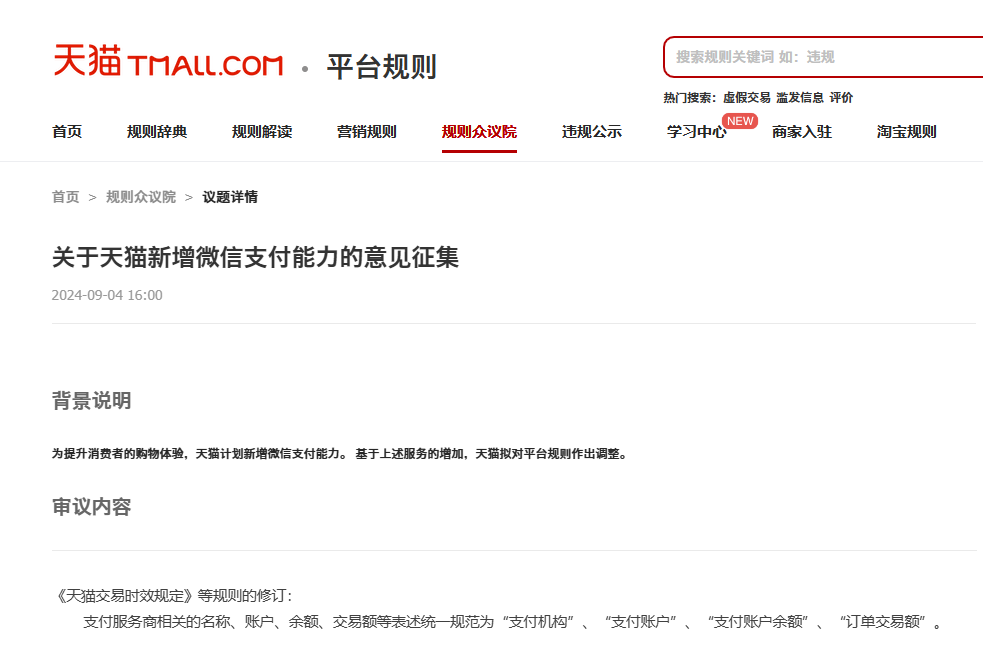Image resolution: width=983 pixels, height=669 pixels.
Task: Click hot search term 评价
Action: [x=841, y=98]
